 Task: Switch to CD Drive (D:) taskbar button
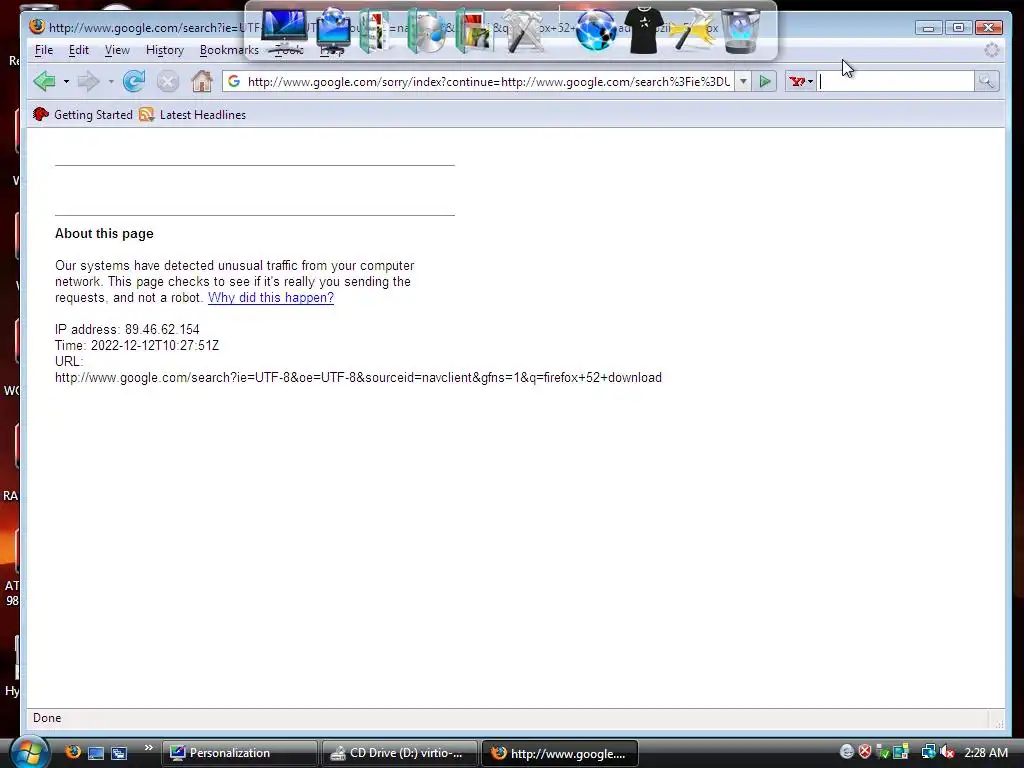[x=400, y=753]
